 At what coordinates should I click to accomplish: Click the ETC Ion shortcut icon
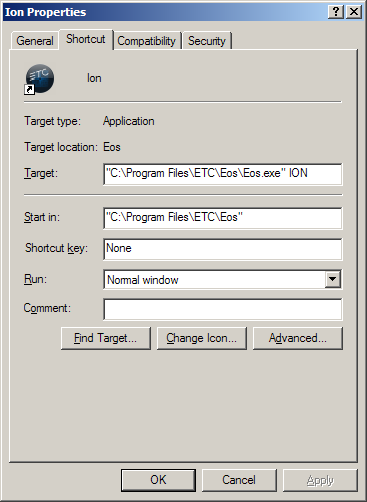(x=39, y=79)
